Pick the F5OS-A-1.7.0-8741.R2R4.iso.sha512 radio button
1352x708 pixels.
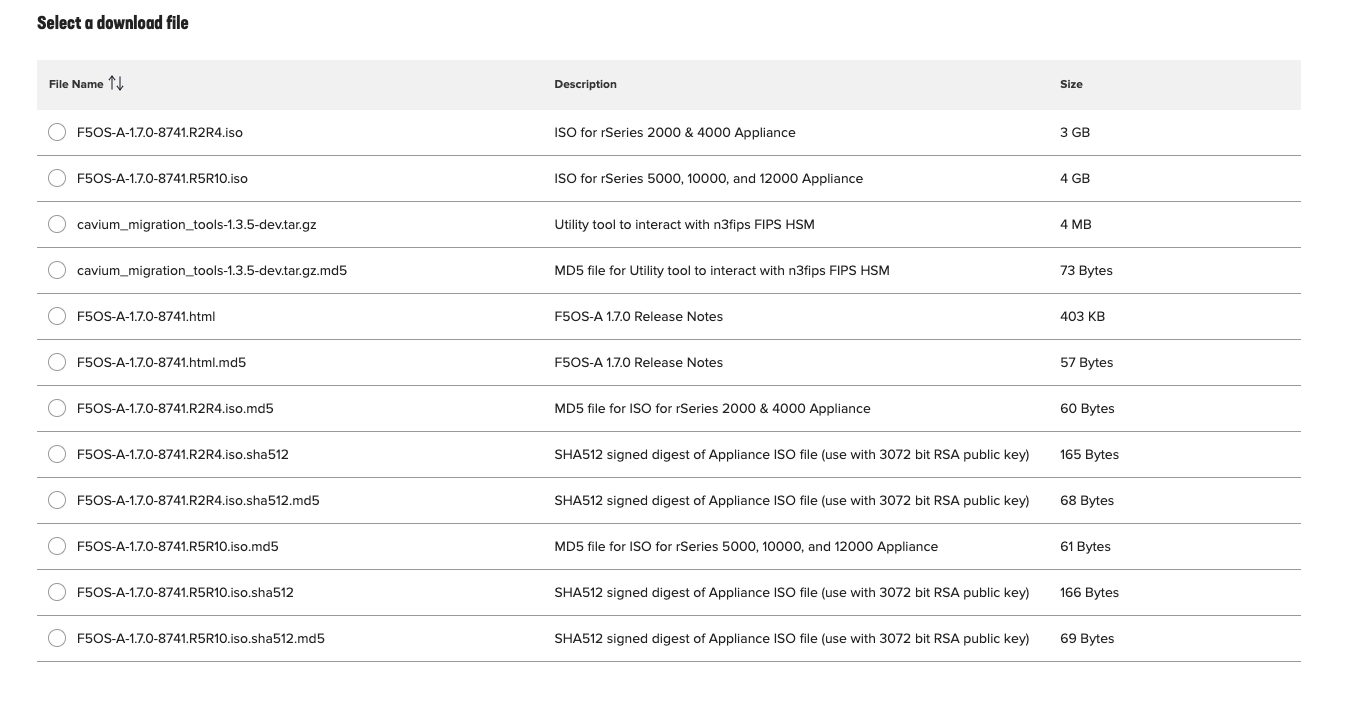[x=57, y=454]
